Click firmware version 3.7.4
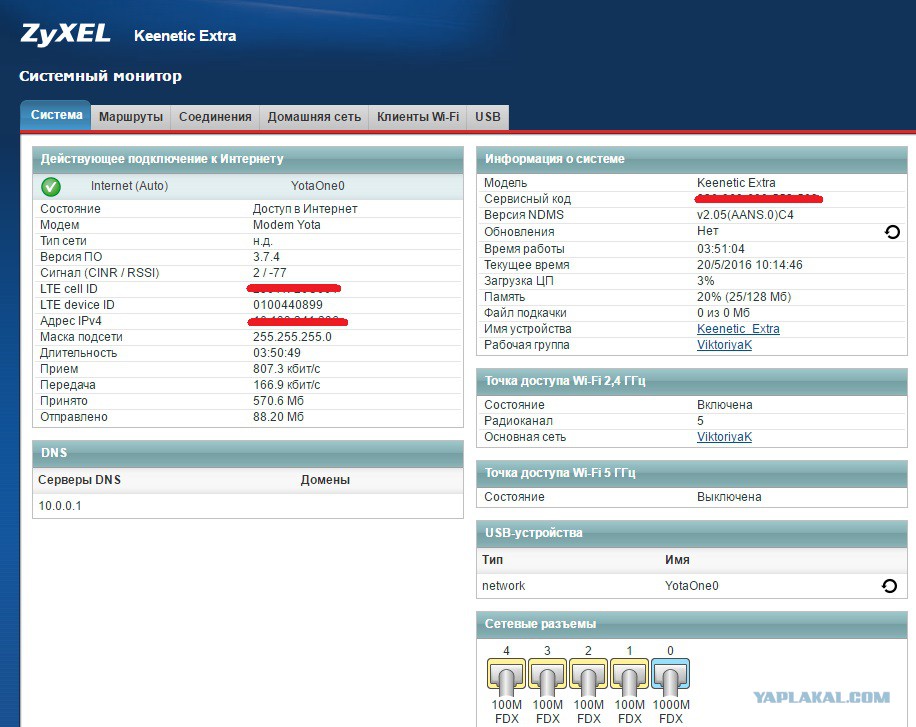This screenshot has height=727, width=916. [266, 257]
